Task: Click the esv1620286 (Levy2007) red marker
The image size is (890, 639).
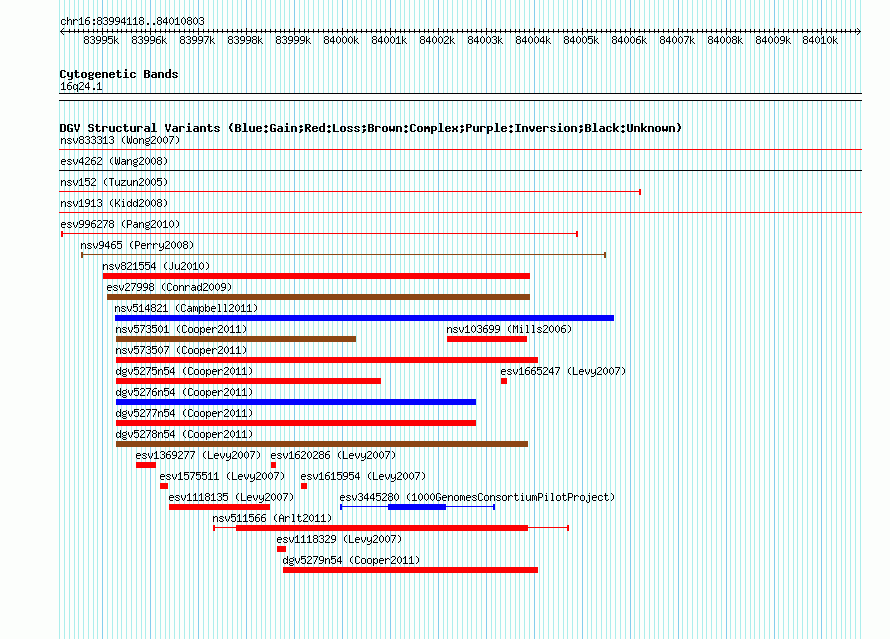Action: click(274, 465)
